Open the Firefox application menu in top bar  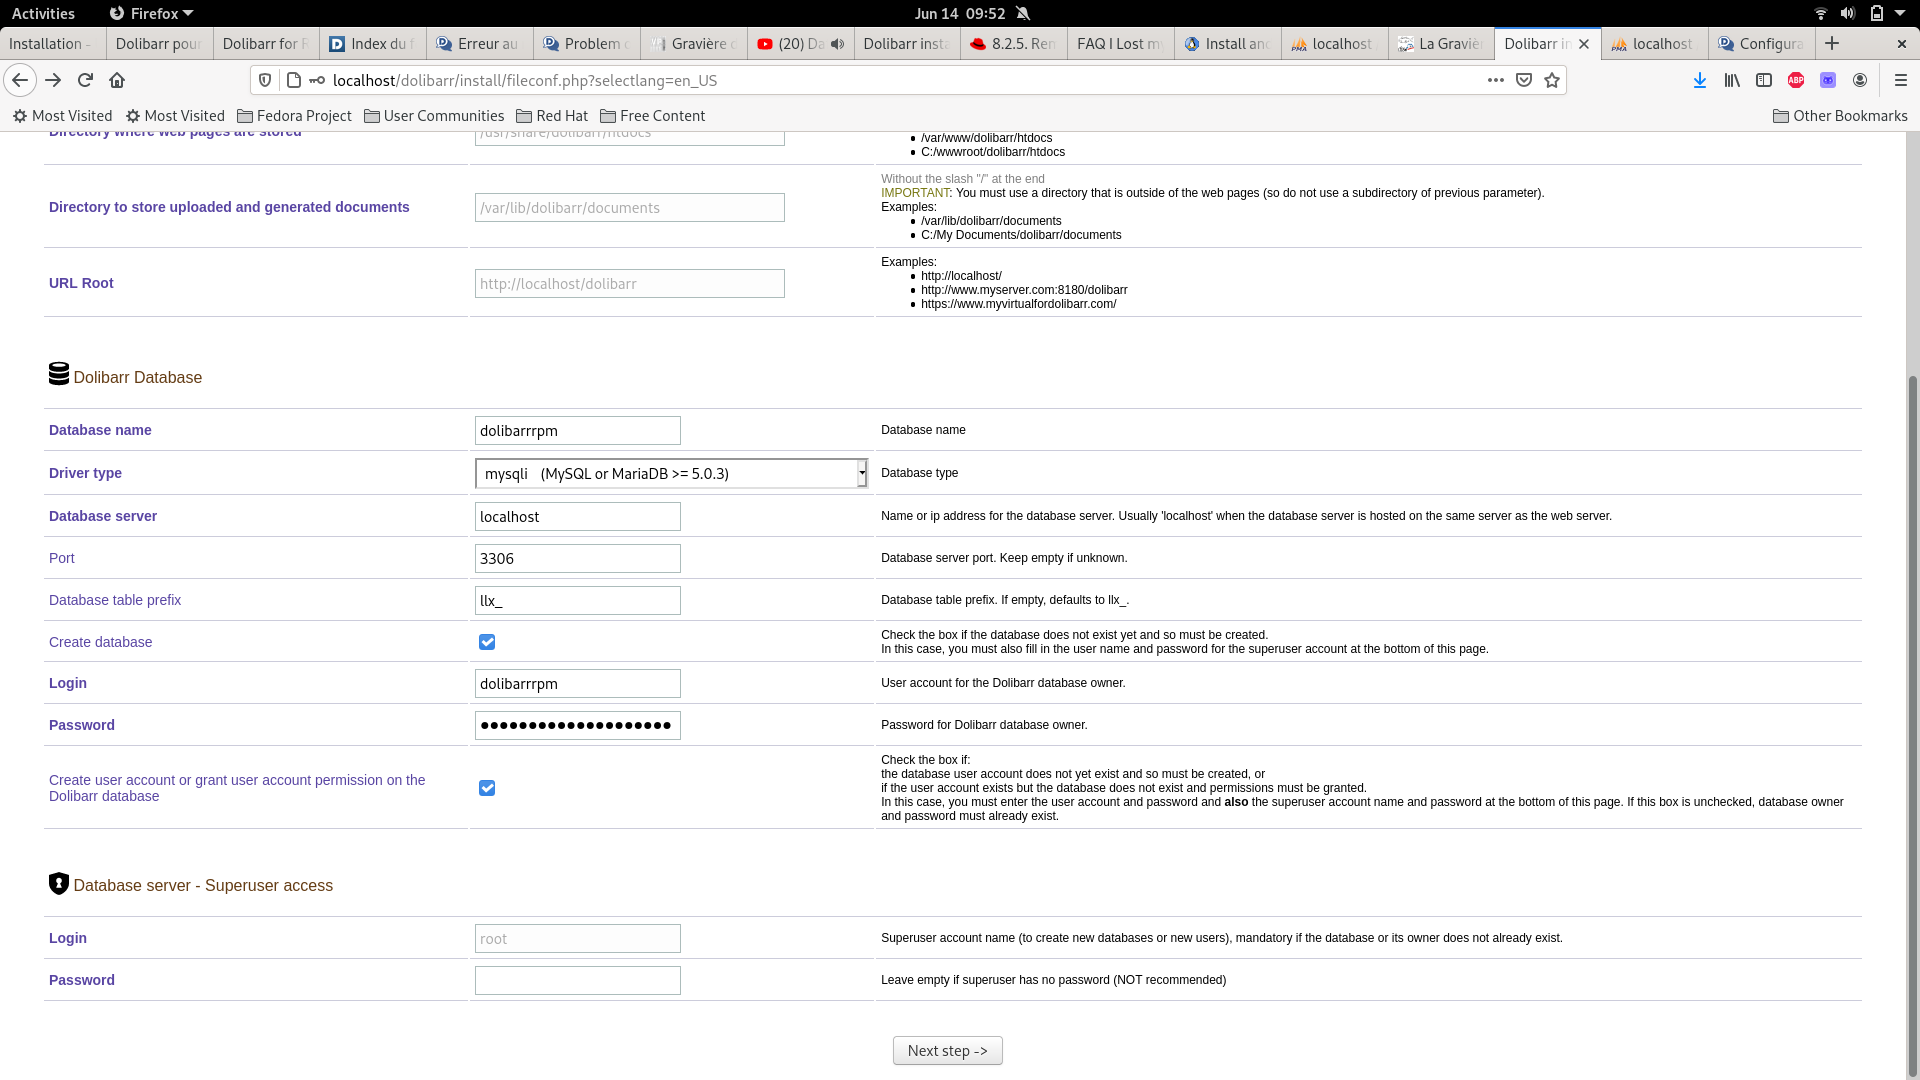(151, 13)
